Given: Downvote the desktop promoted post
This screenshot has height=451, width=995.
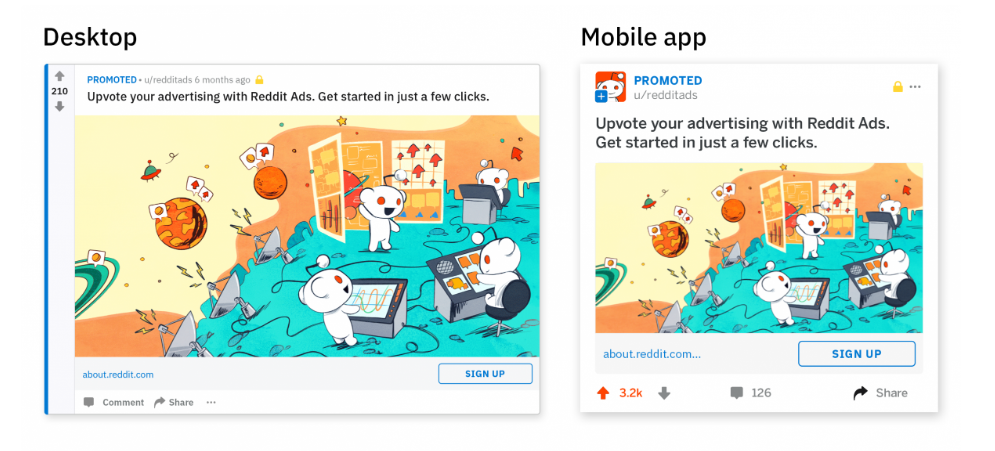Looking at the screenshot, I should tap(60, 107).
